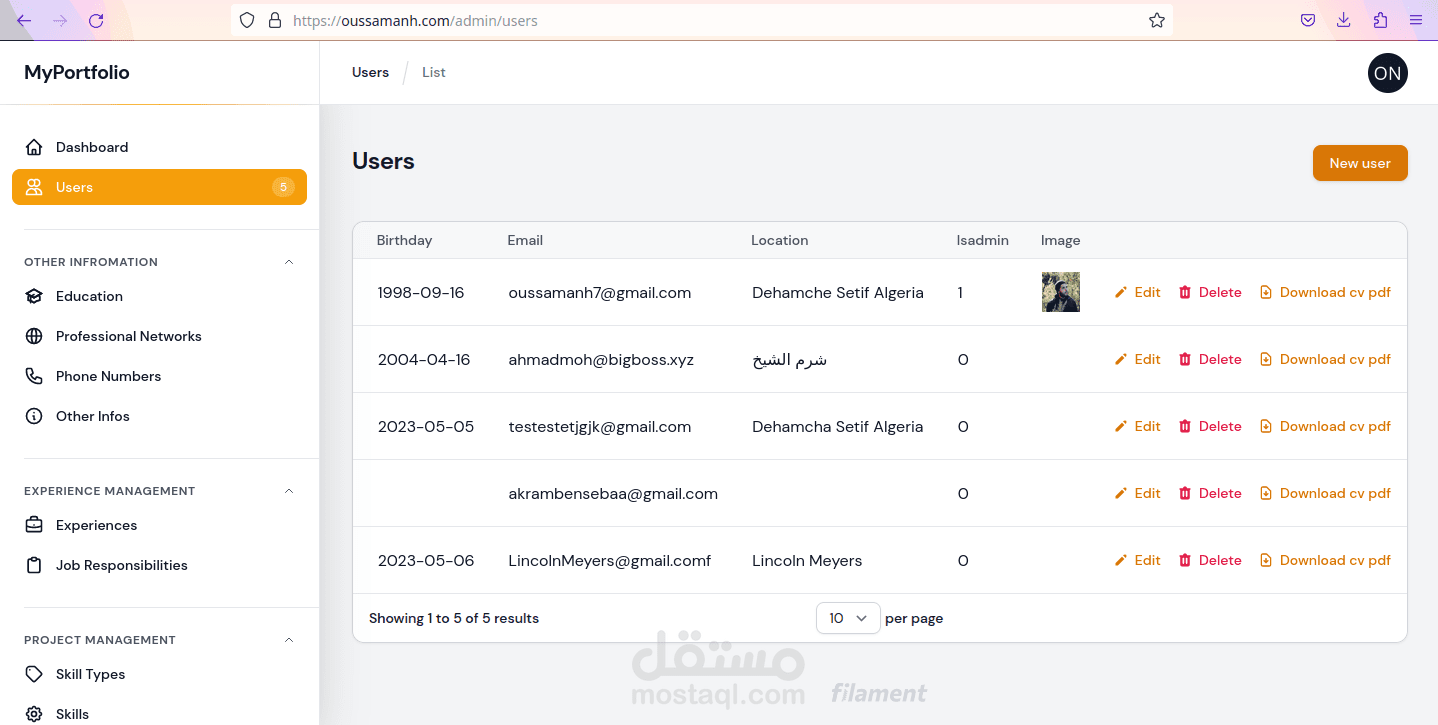Collapse the Project Management section

(x=289, y=640)
